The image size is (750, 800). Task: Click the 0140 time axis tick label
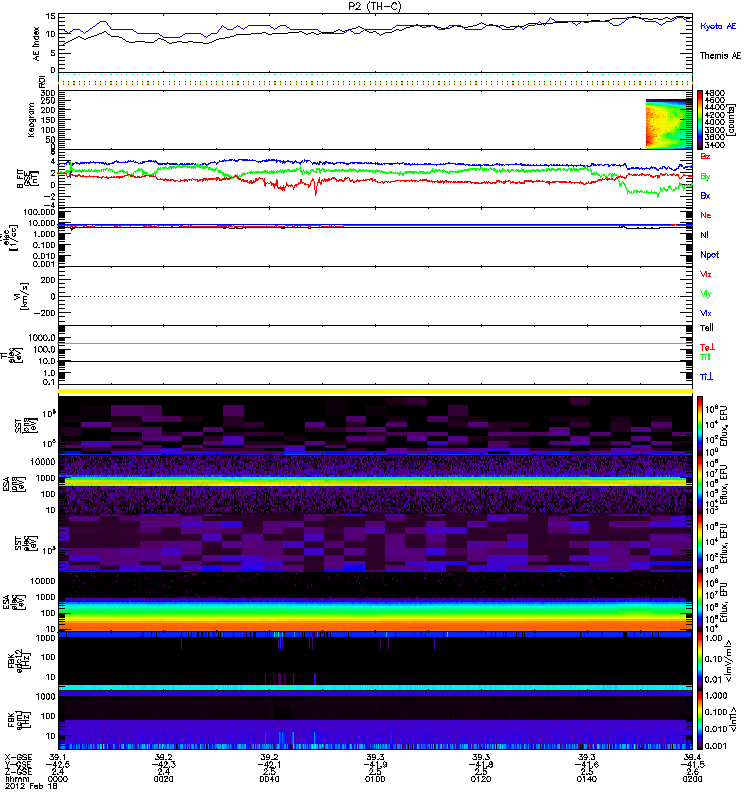pyautogui.click(x=586, y=783)
